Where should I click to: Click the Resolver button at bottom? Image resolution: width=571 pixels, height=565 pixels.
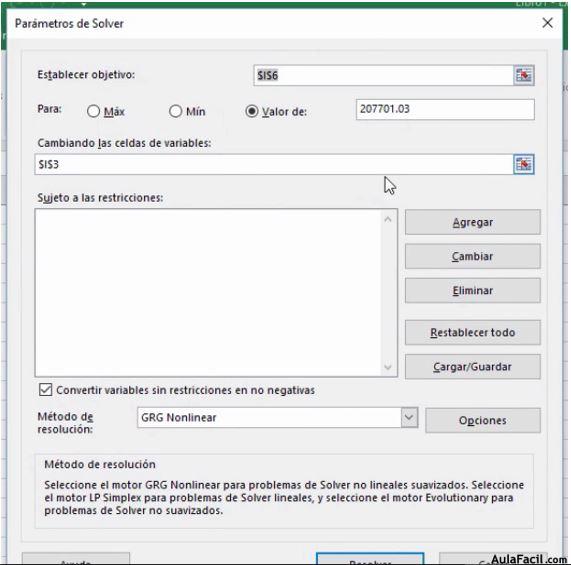pos(370,560)
